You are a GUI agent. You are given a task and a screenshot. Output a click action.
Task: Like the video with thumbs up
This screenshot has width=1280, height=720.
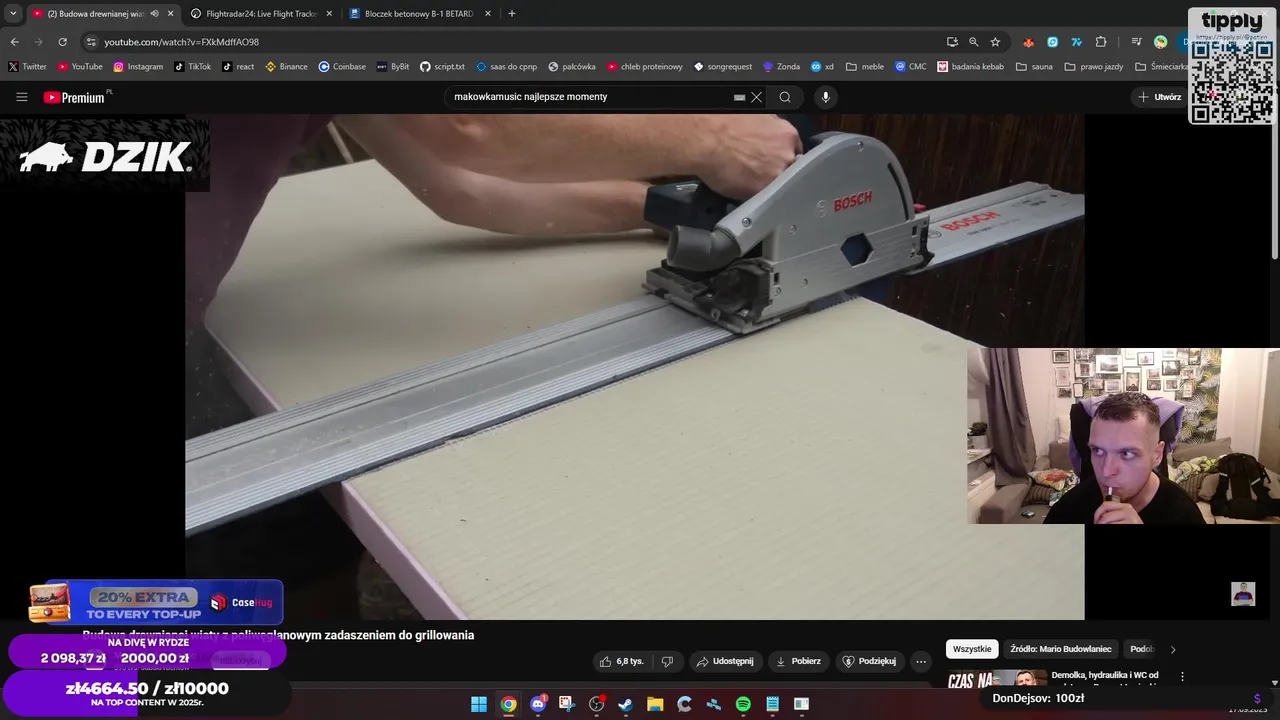[621, 661]
